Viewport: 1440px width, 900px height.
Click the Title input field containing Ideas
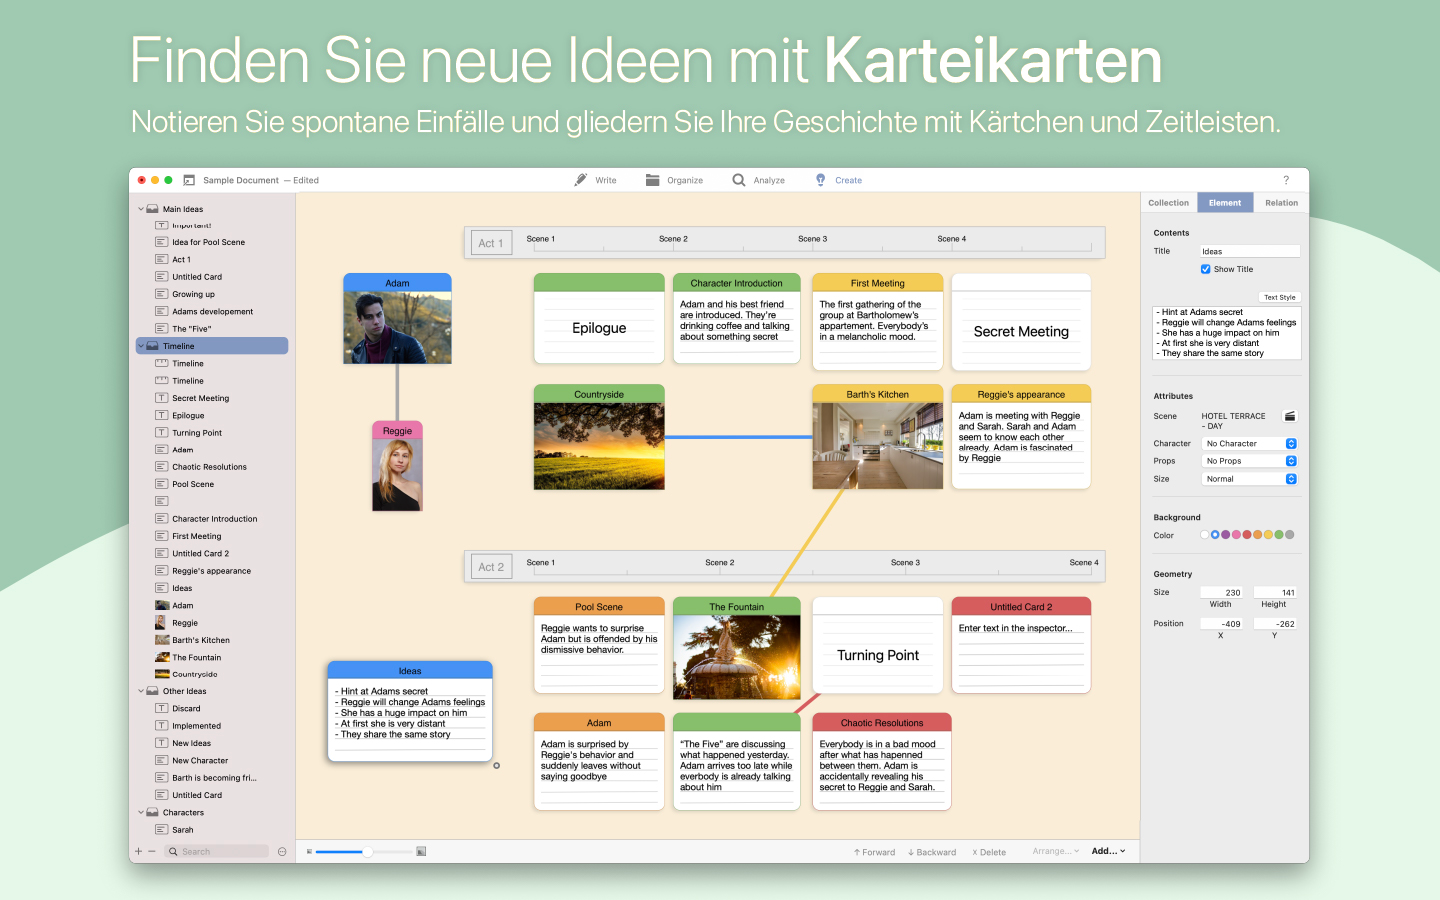(1250, 251)
